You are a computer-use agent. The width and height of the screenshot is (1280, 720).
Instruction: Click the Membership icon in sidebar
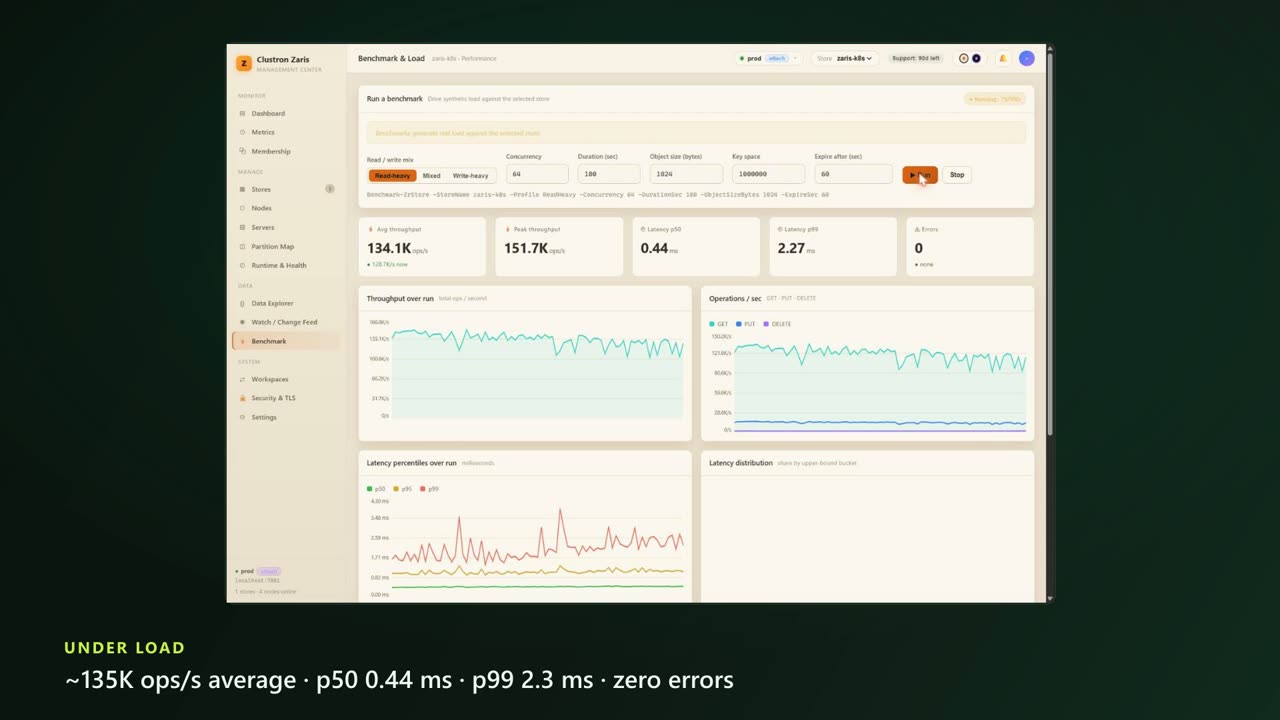pyautogui.click(x=242, y=151)
